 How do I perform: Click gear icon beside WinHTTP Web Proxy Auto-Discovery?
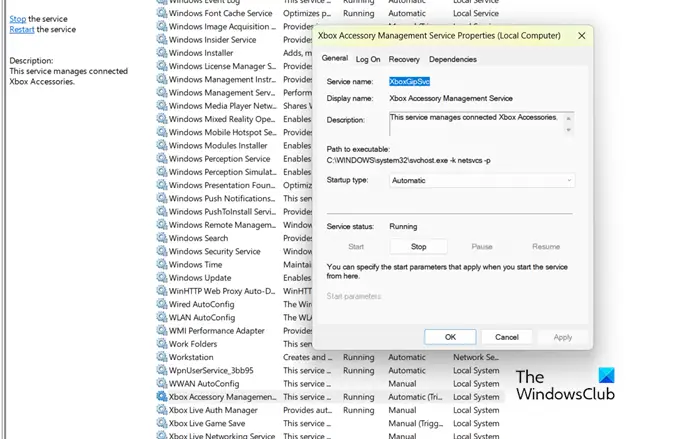pyautogui.click(x=161, y=291)
